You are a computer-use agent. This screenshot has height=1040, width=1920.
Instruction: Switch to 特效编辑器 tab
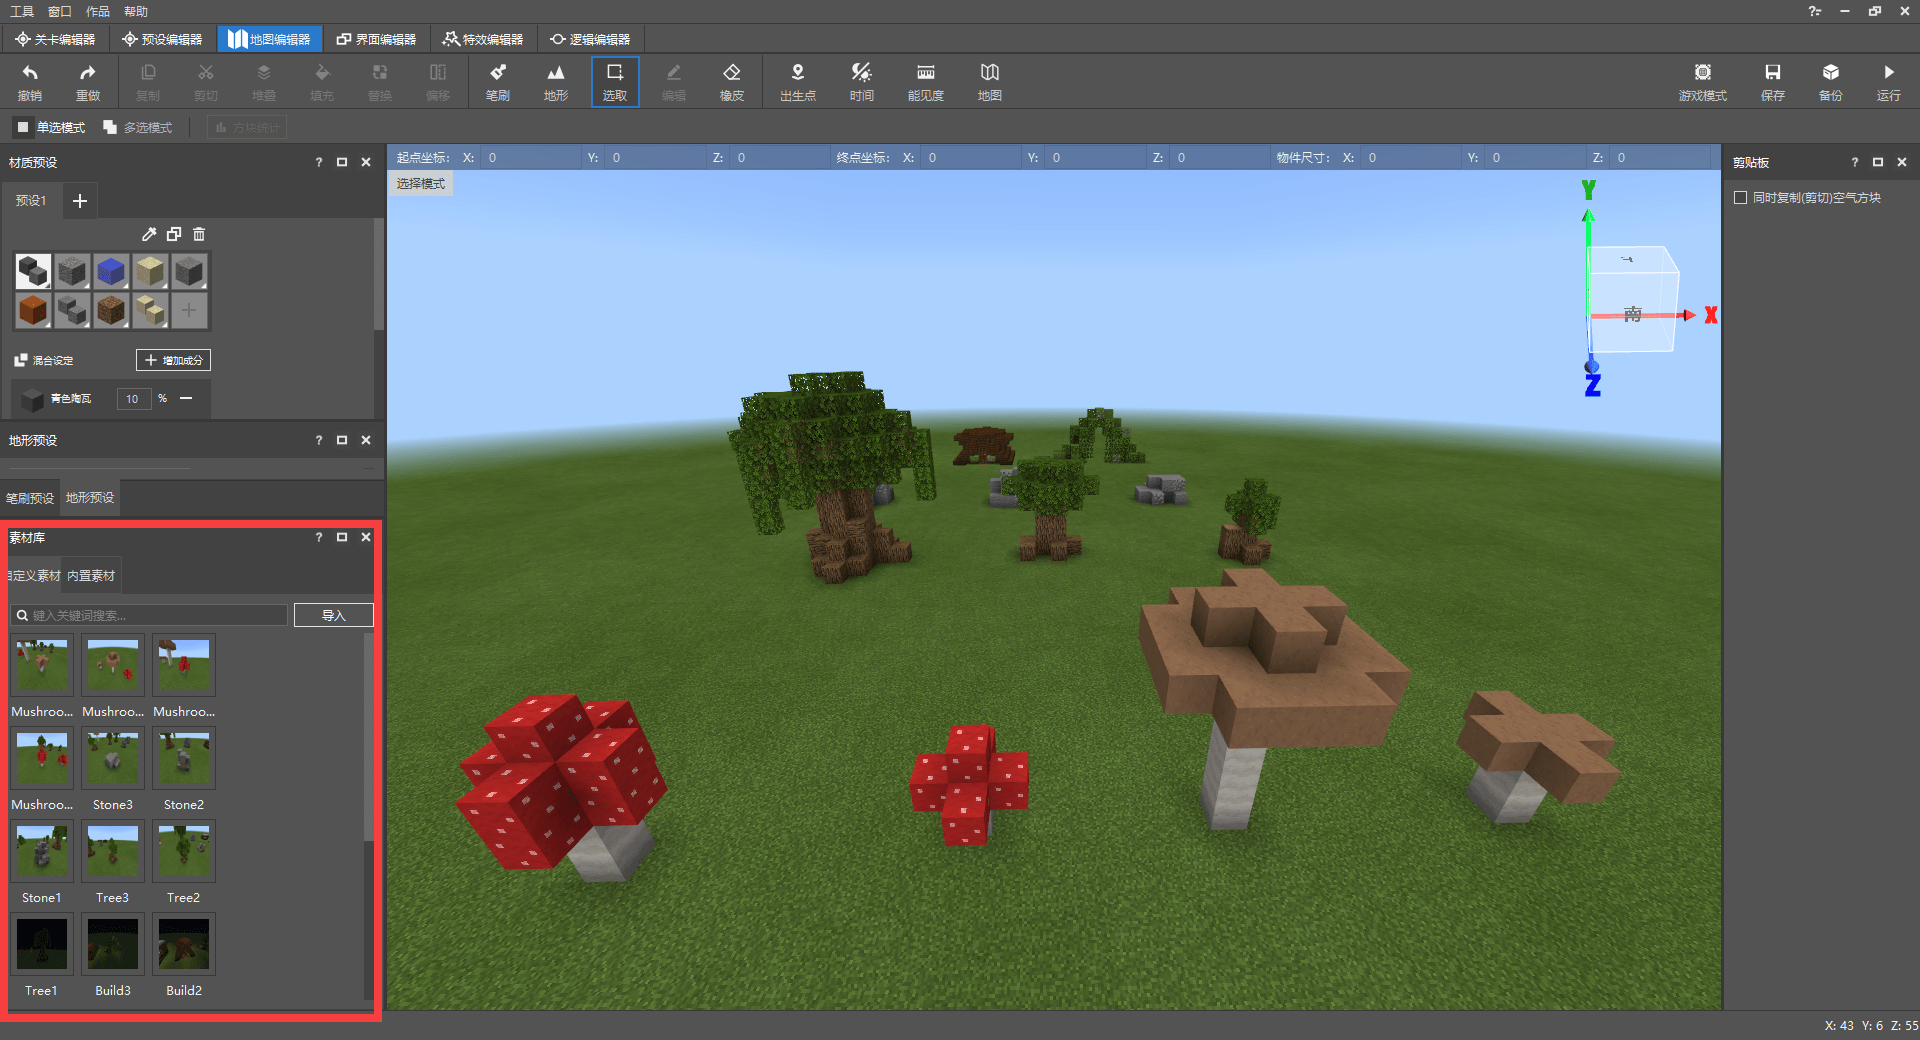[483, 39]
